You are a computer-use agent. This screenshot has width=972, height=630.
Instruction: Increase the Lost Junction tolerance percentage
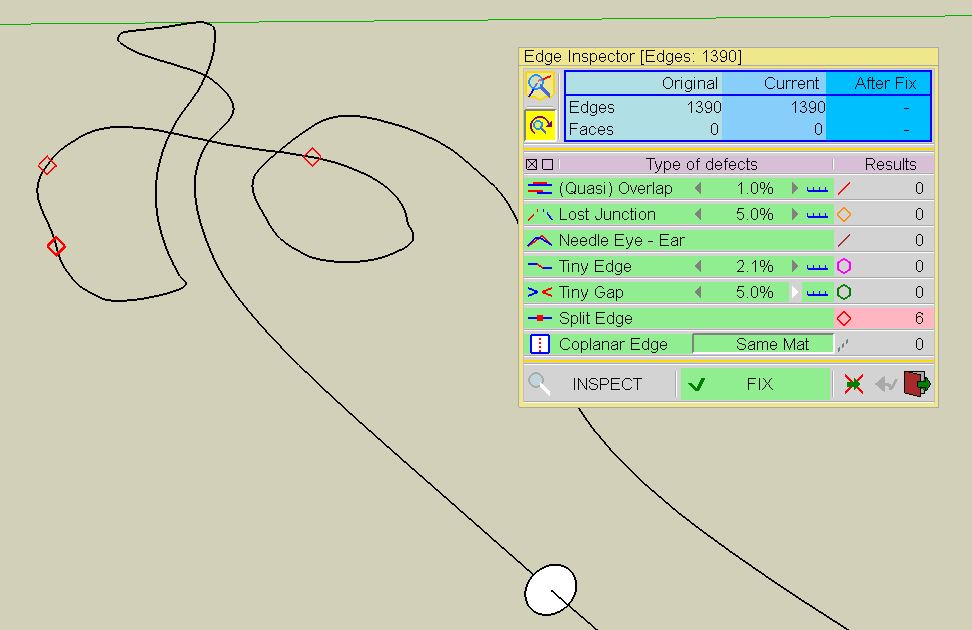[795, 214]
